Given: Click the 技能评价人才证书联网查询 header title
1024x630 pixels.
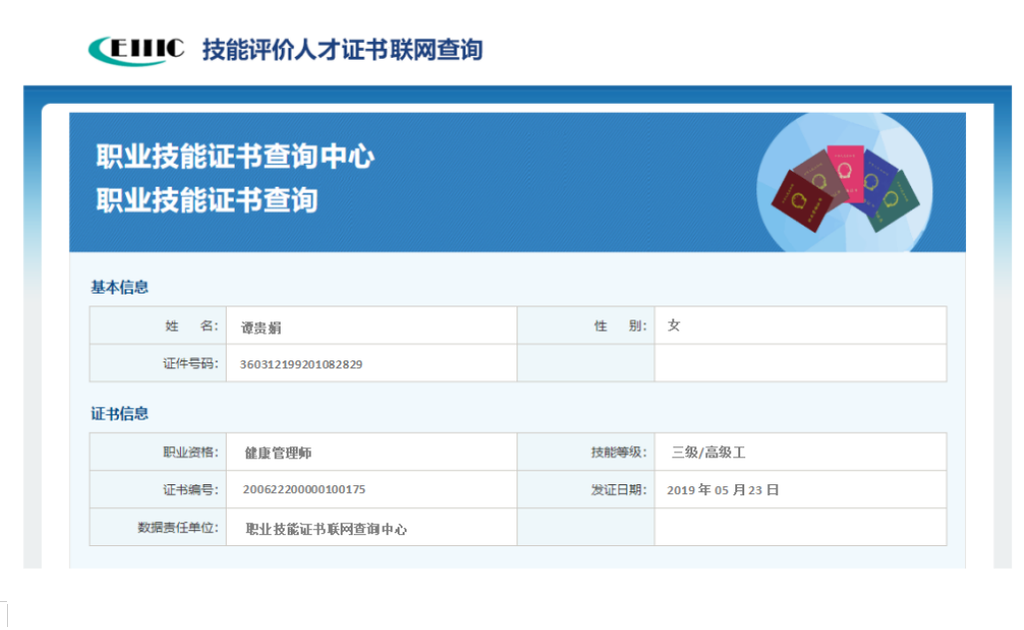Looking at the screenshot, I should pyautogui.click(x=342, y=49).
